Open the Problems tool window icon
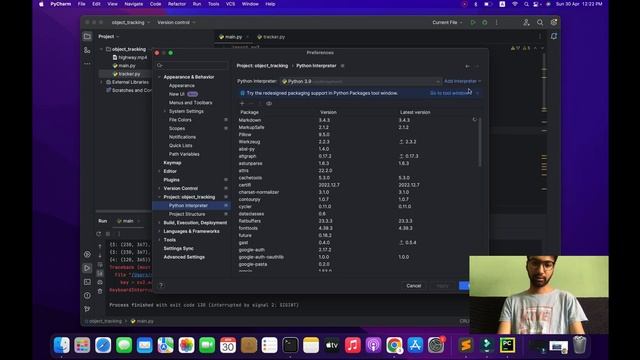 click(x=87, y=295)
